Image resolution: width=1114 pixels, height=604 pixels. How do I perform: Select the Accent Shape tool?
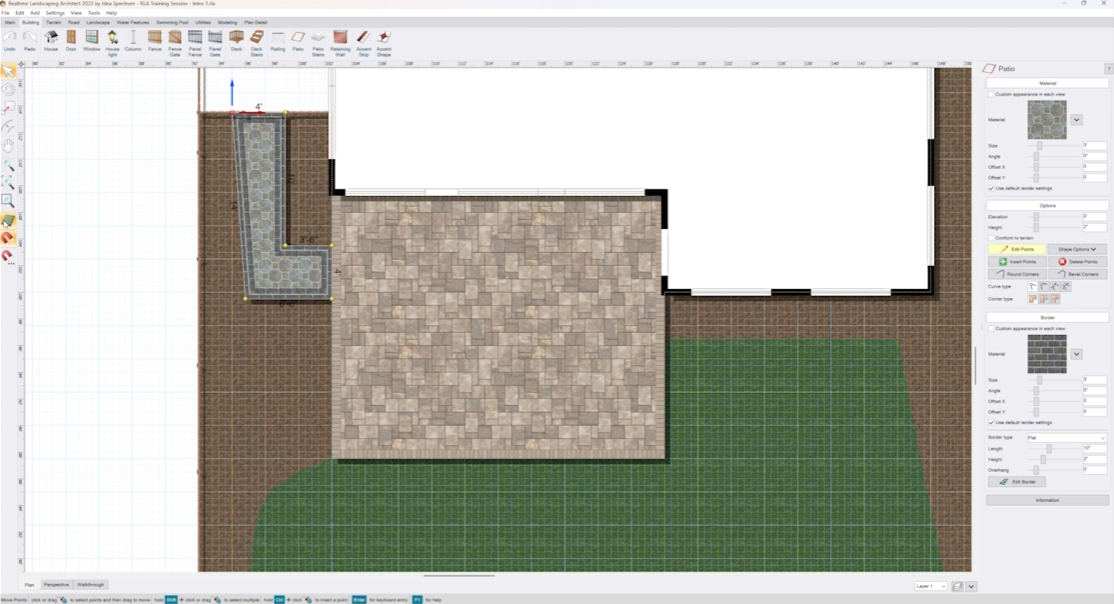384,43
